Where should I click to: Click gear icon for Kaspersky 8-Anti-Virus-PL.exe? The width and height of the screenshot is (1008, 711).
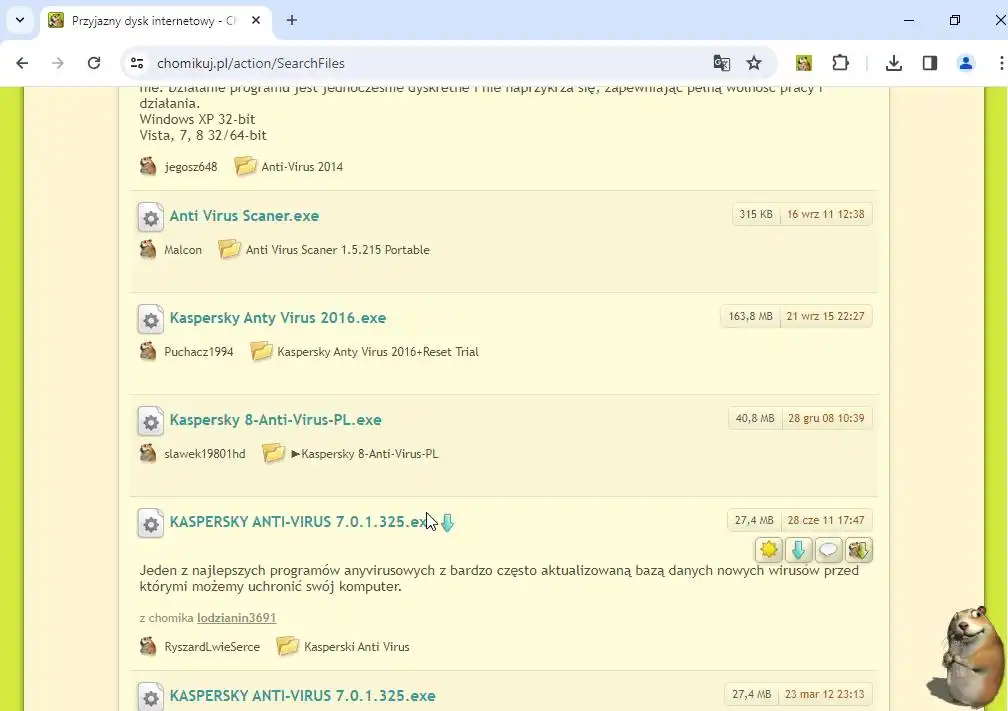click(150, 422)
